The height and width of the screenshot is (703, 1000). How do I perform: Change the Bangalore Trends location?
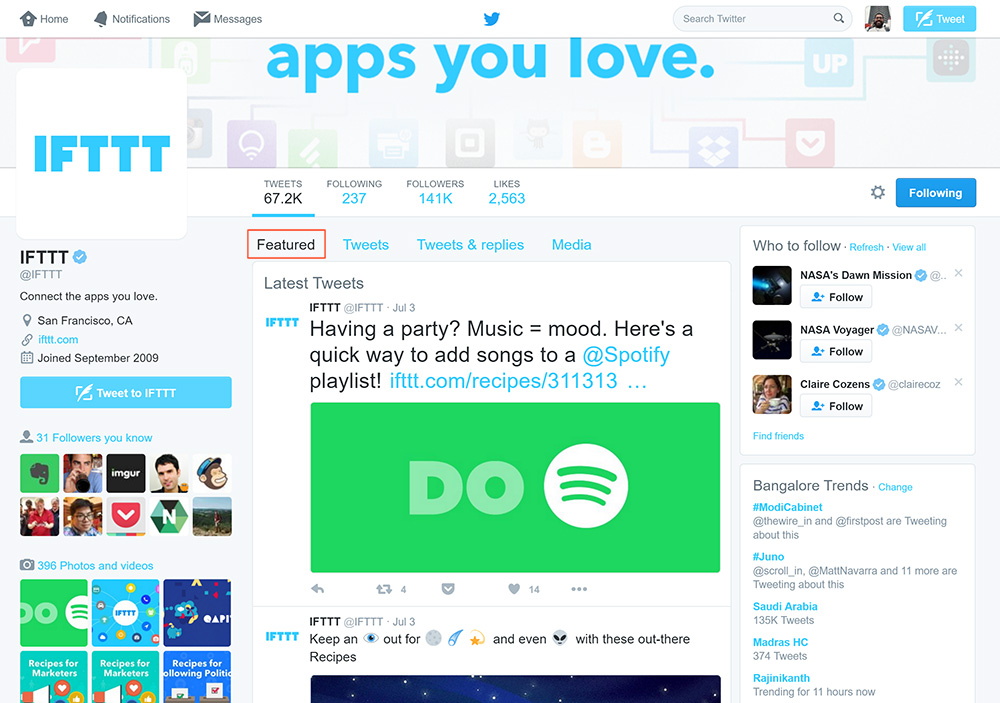pos(895,487)
